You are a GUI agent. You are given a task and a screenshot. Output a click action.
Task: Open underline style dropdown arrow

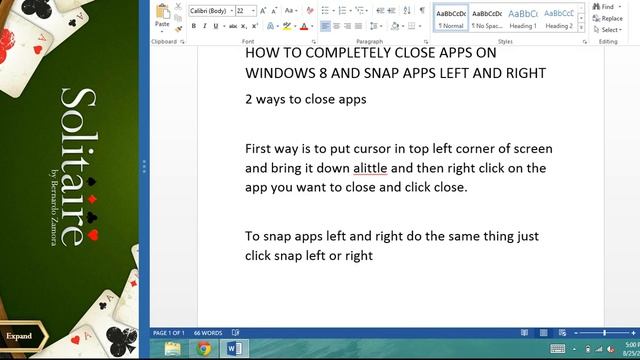224,27
